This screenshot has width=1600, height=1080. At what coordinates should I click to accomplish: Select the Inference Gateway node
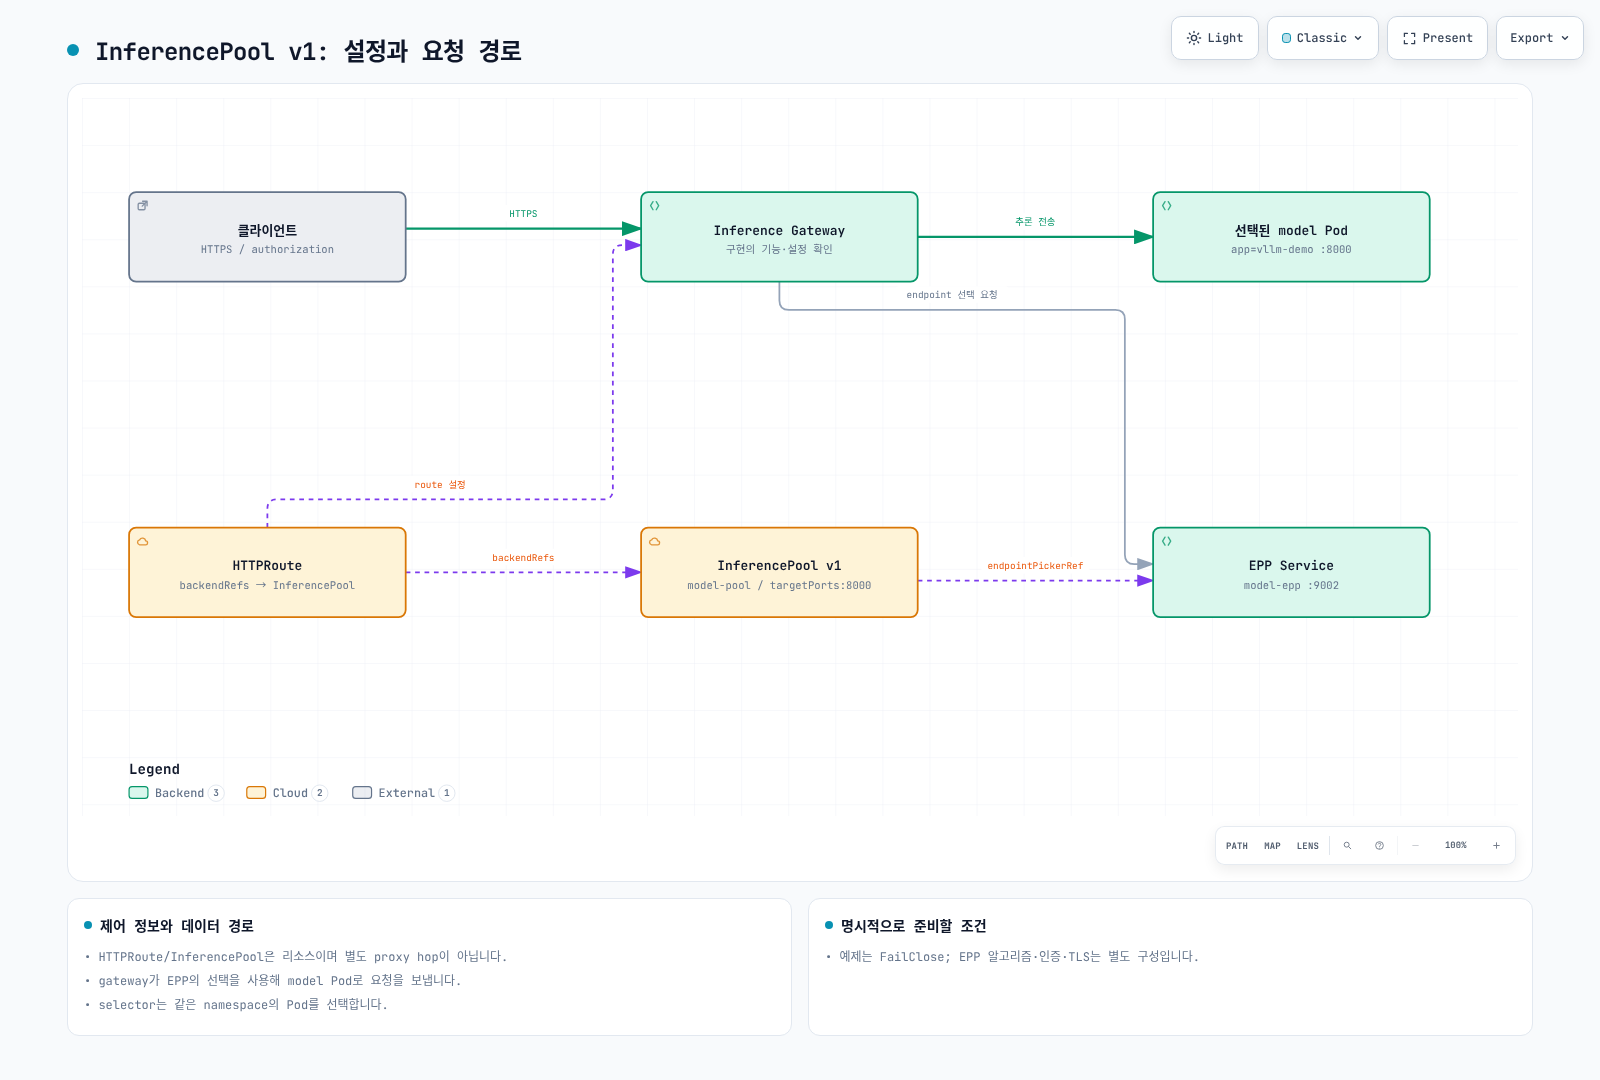click(779, 237)
